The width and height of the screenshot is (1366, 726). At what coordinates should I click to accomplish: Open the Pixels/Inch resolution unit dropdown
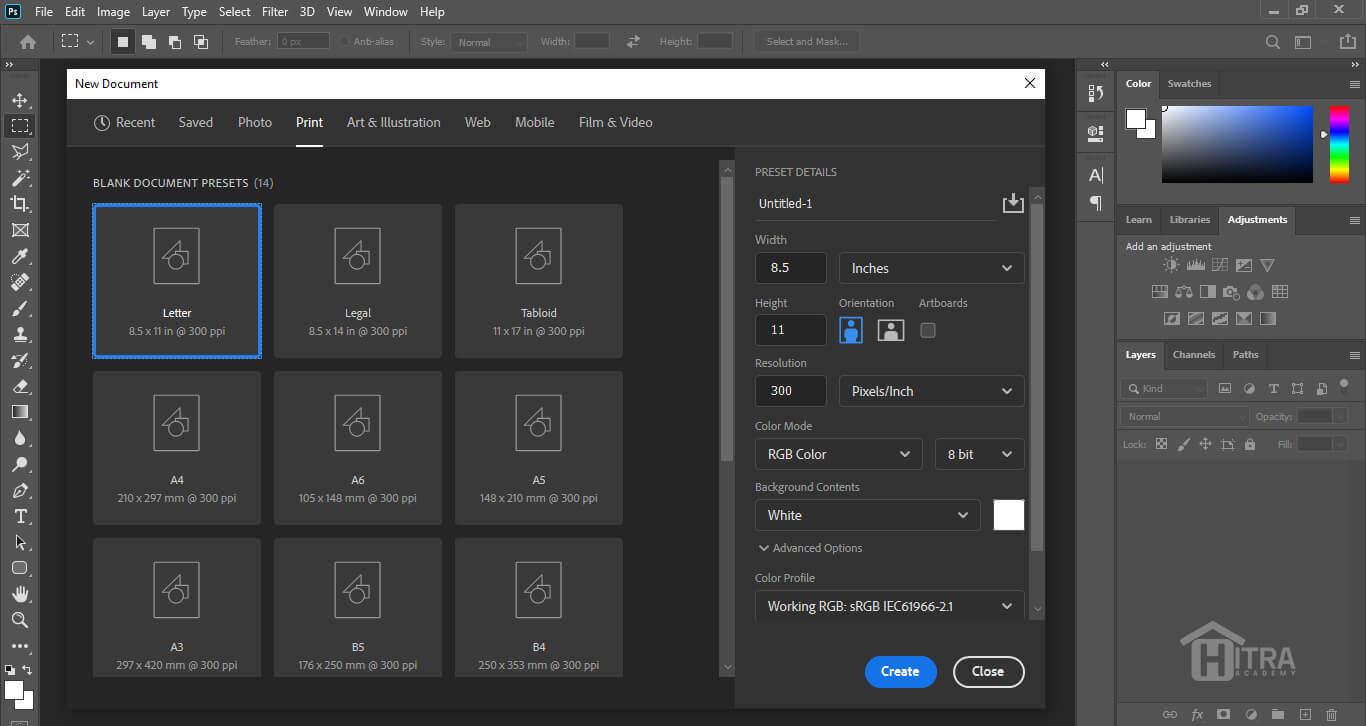coord(932,391)
